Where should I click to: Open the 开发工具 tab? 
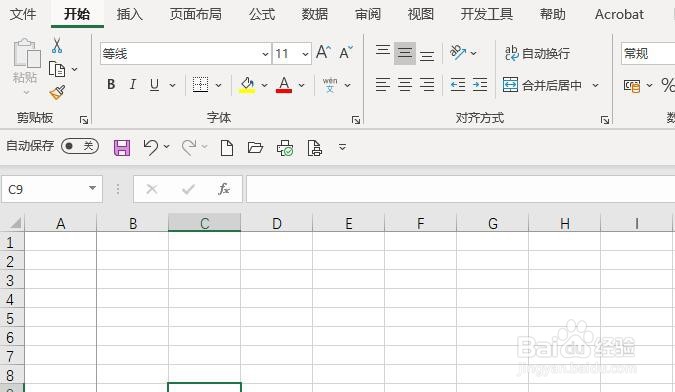pyautogui.click(x=487, y=14)
